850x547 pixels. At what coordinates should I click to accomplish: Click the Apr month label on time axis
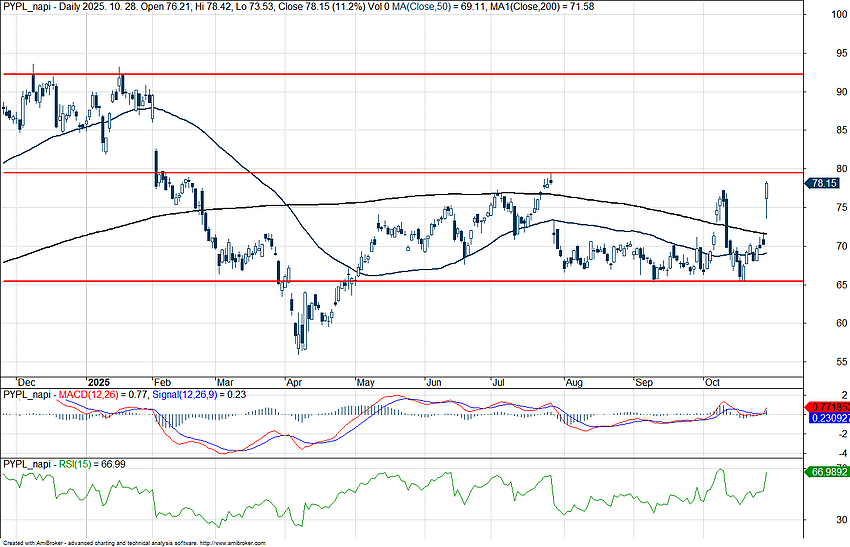292,382
